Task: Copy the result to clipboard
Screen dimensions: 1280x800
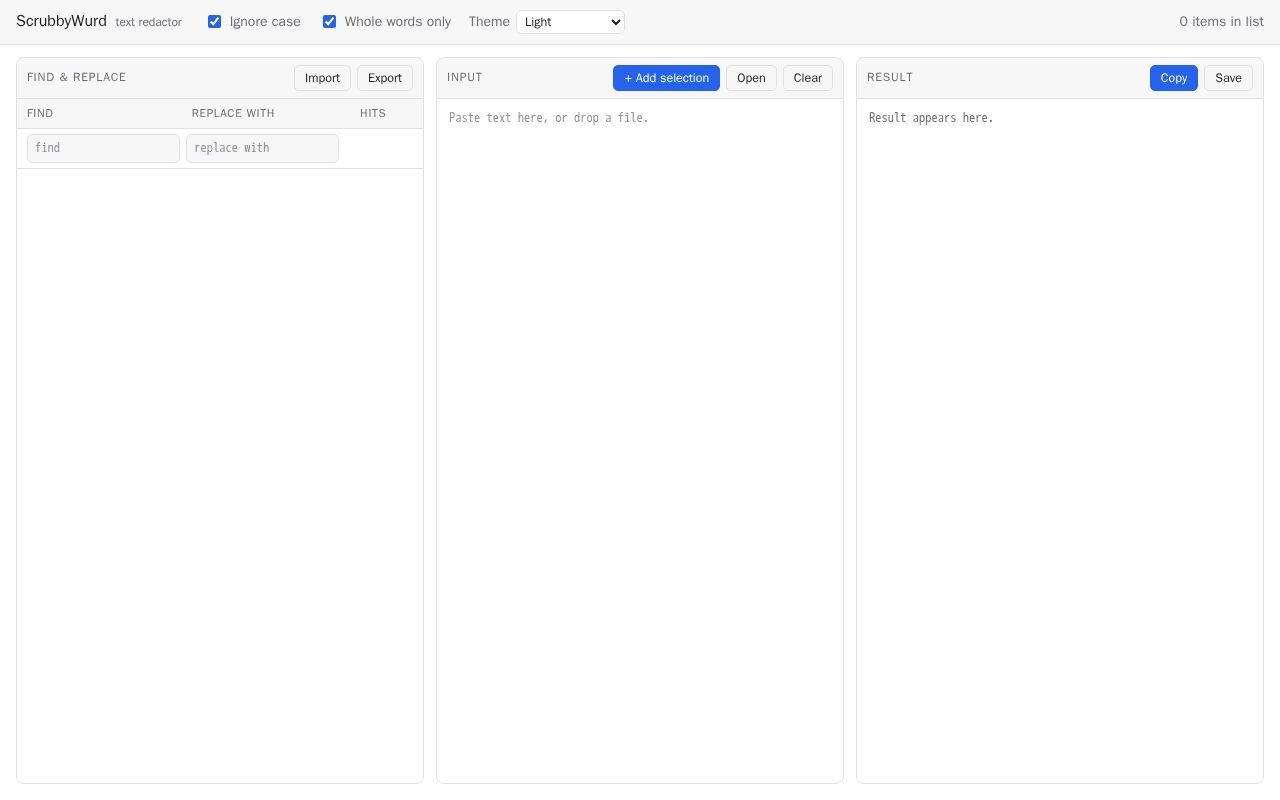Action: 1174,78
